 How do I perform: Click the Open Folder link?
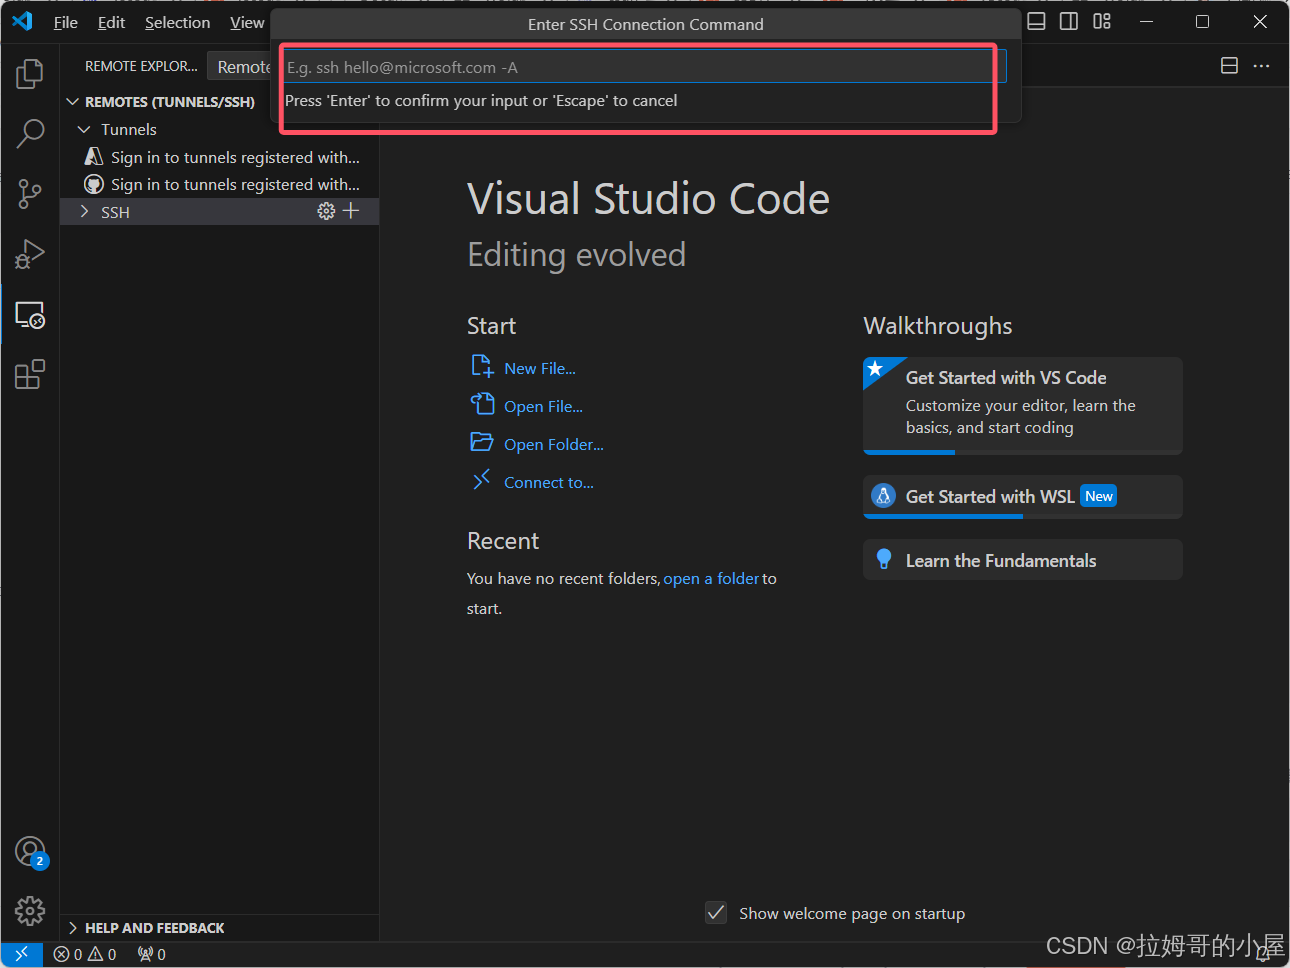coord(554,445)
